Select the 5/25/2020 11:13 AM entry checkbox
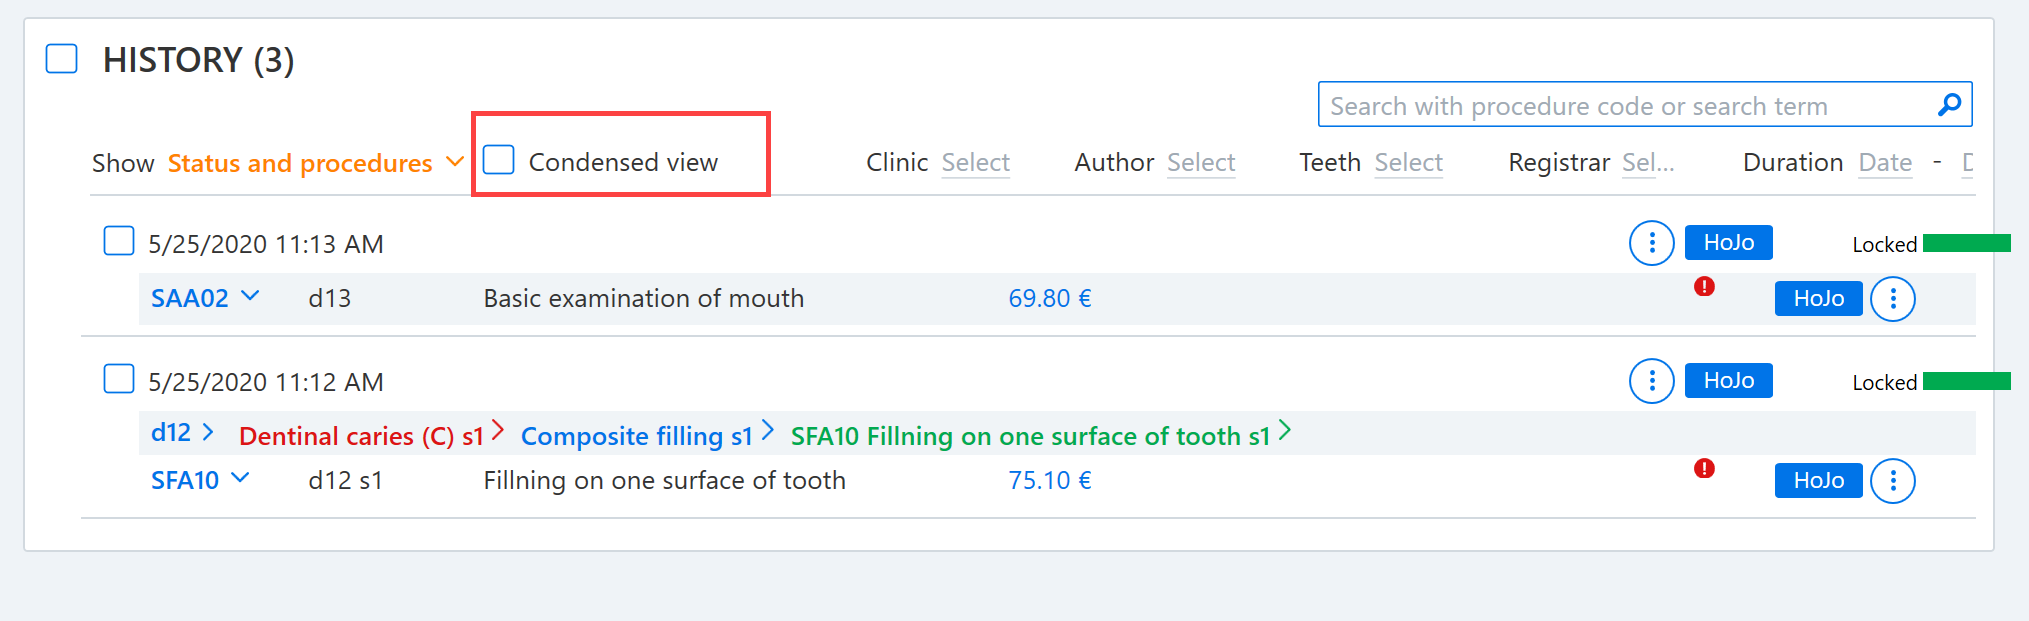The height and width of the screenshot is (621, 2029). click(119, 241)
